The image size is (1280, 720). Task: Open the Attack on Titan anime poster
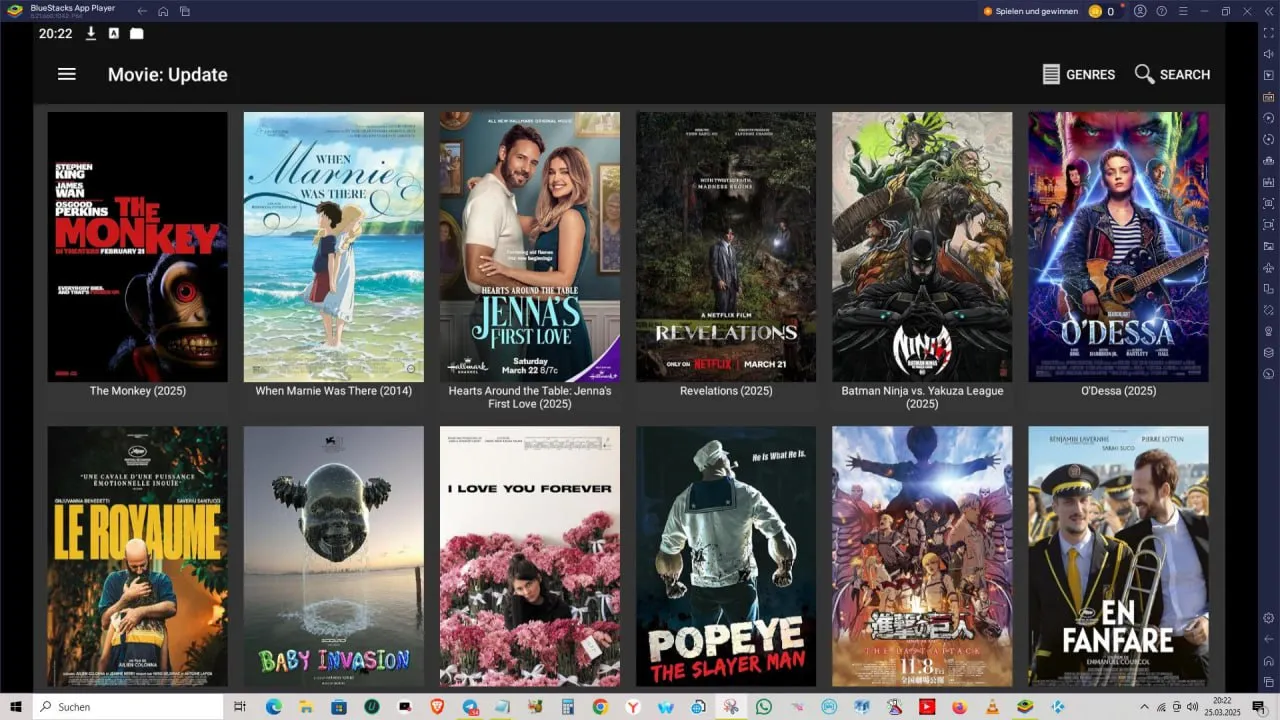coord(922,556)
